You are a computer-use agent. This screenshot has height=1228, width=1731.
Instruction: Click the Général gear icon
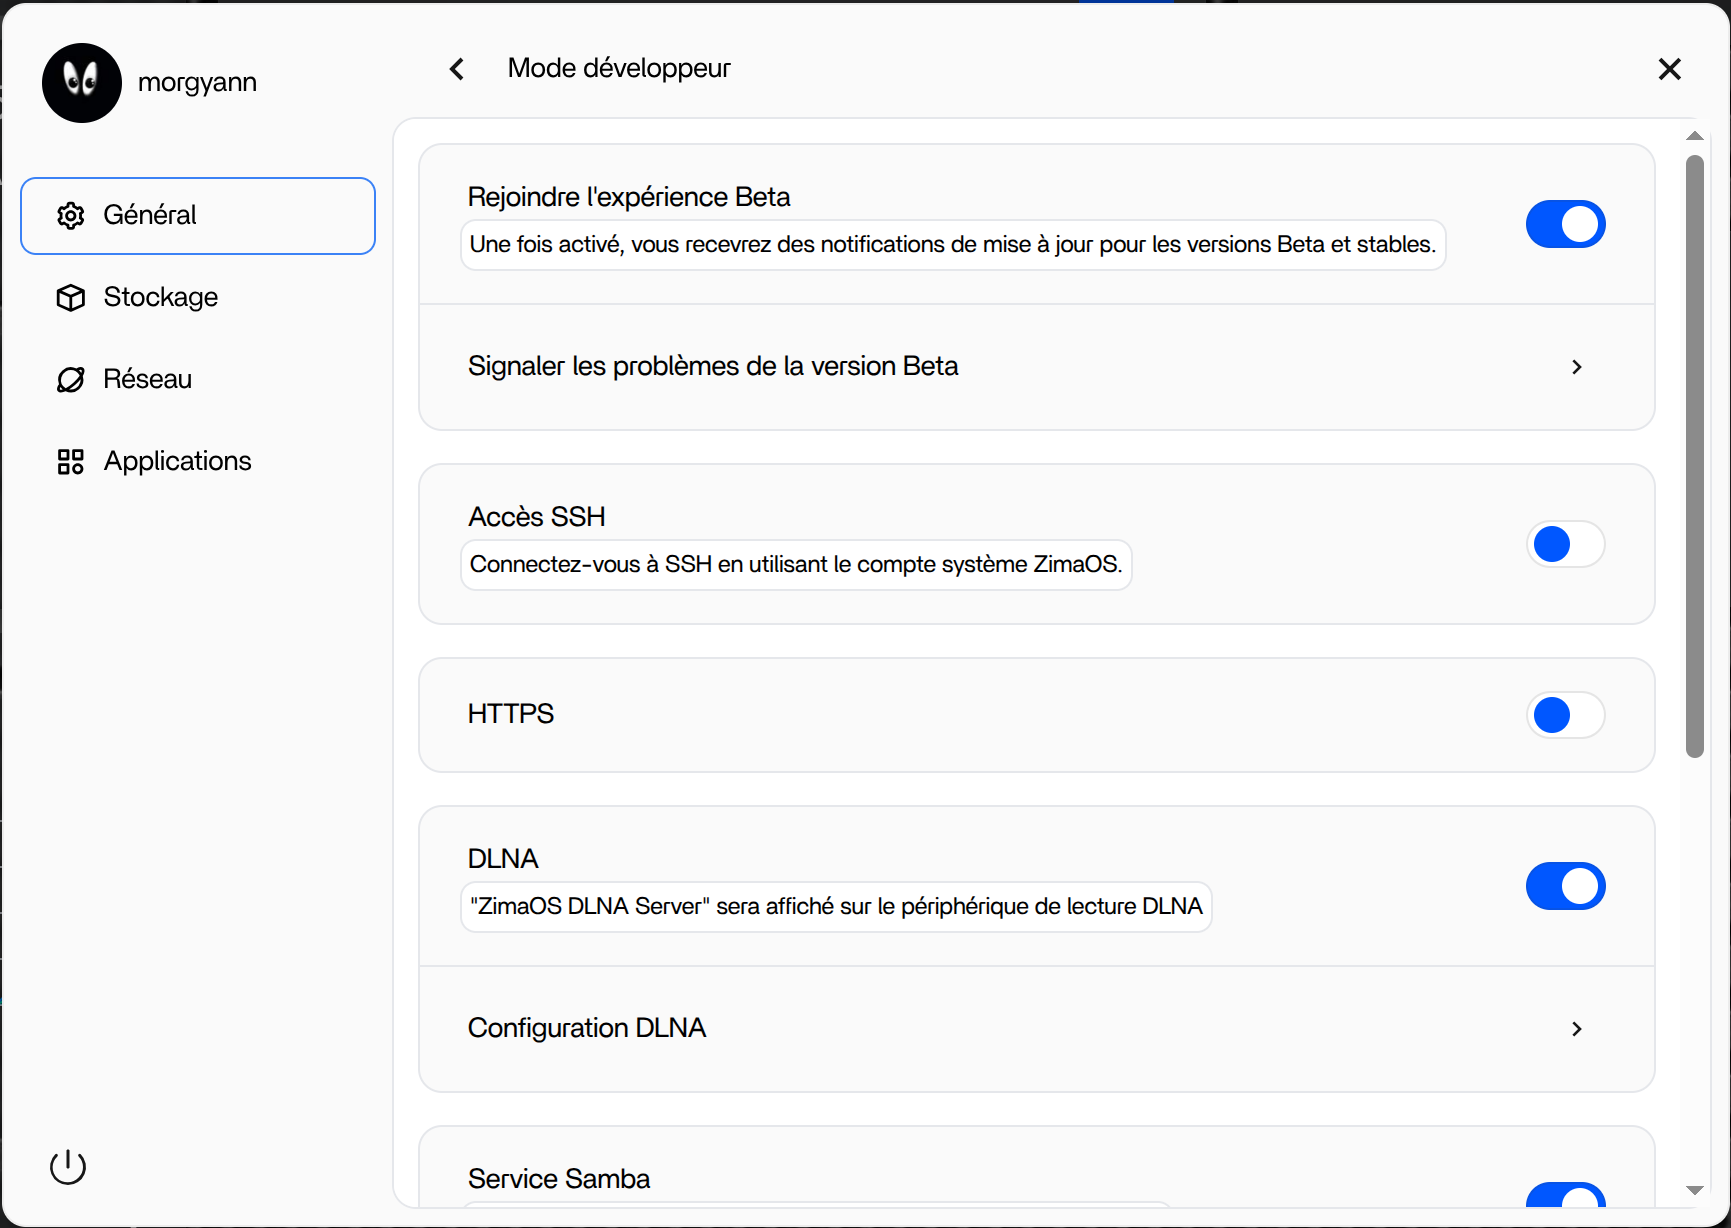pyautogui.click(x=71, y=216)
